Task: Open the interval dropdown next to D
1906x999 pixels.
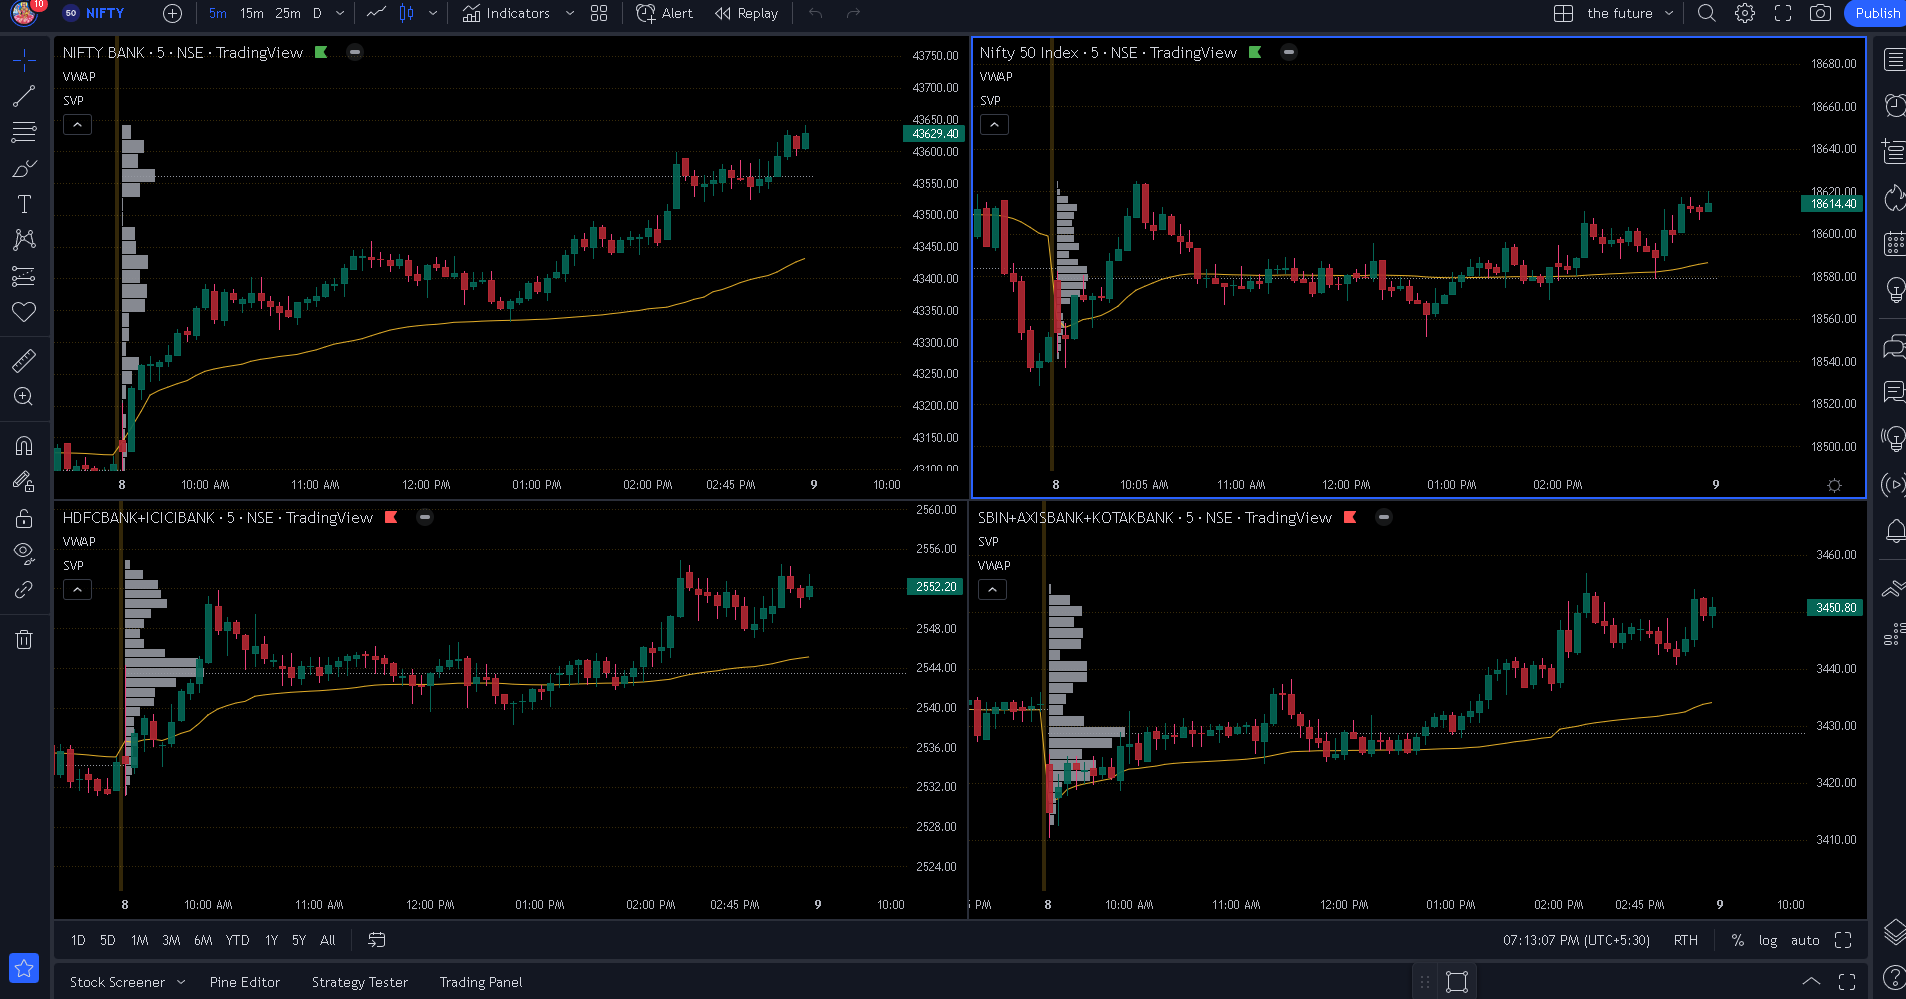Action: pyautogui.click(x=339, y=13)
